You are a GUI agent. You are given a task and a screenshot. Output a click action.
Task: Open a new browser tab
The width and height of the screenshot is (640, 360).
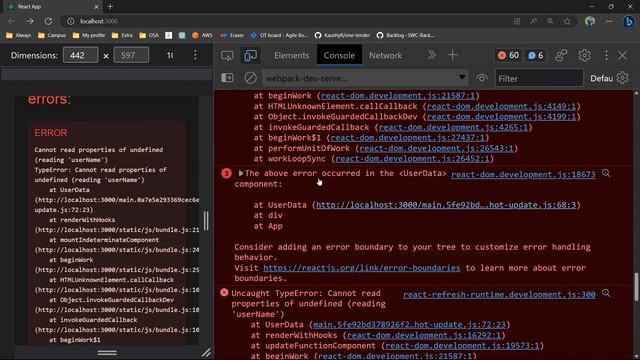coord(110,7)
